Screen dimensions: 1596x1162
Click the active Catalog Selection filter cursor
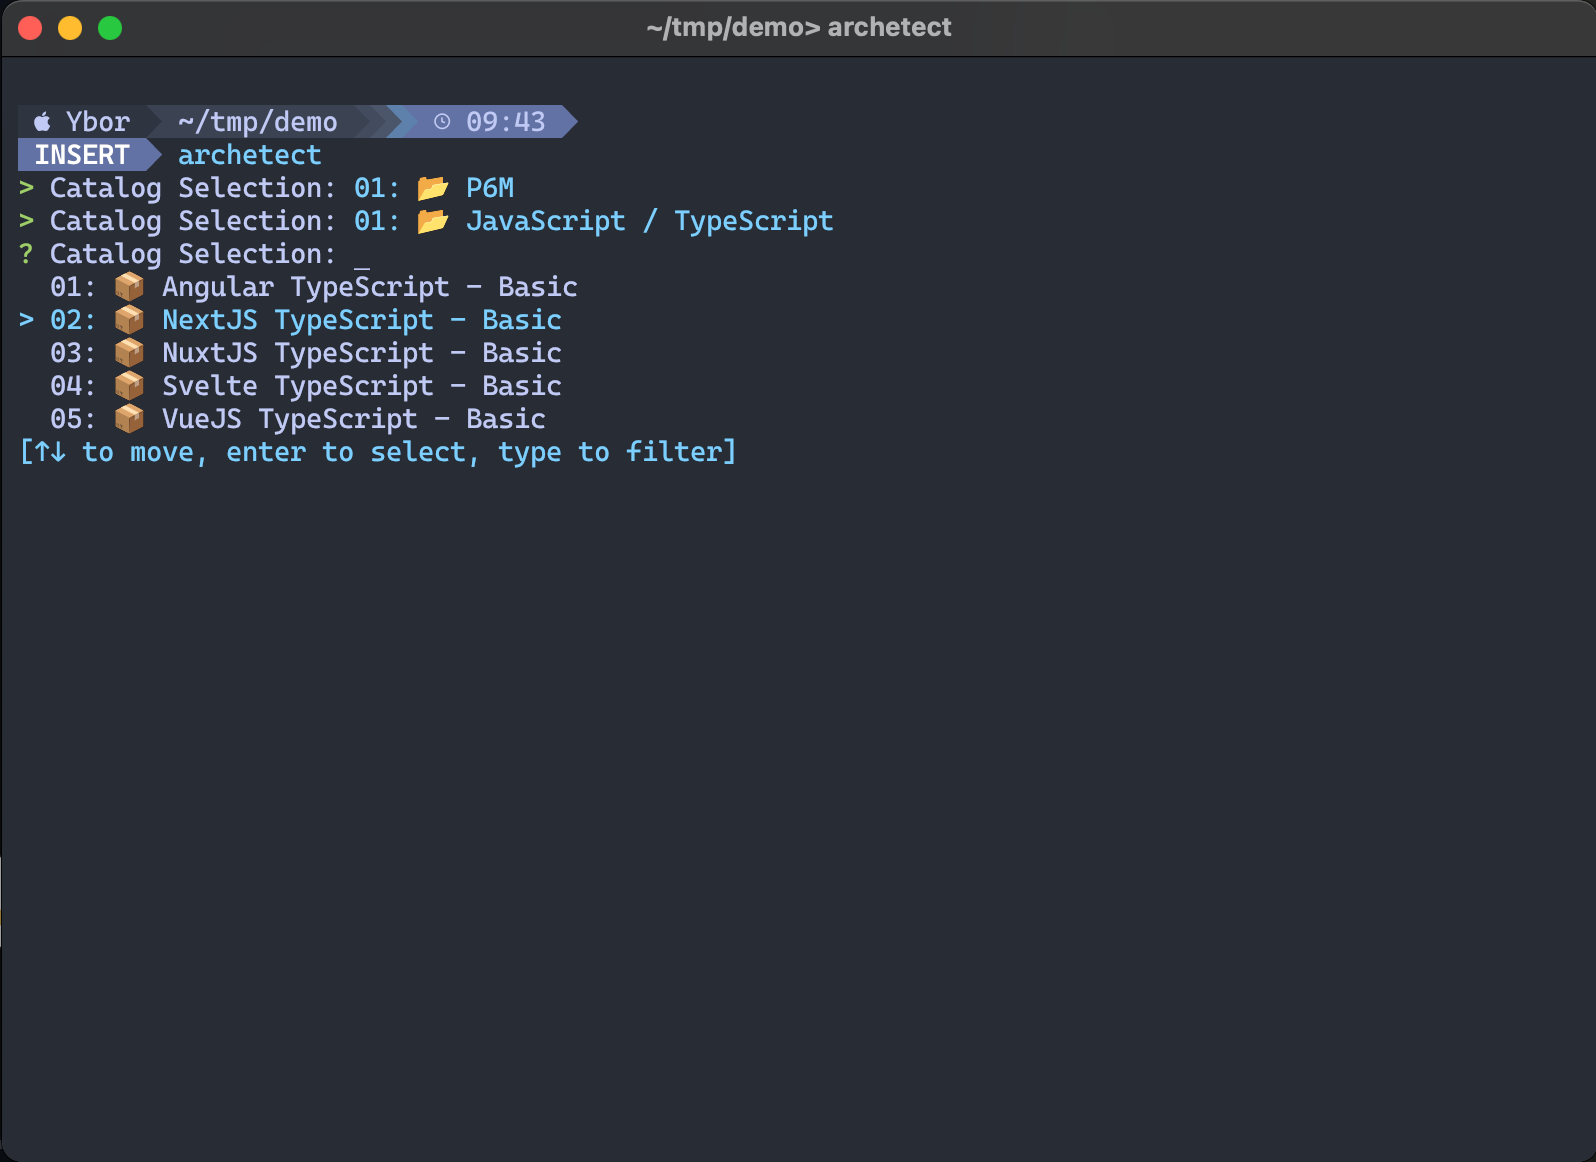[x=362, y=265]
